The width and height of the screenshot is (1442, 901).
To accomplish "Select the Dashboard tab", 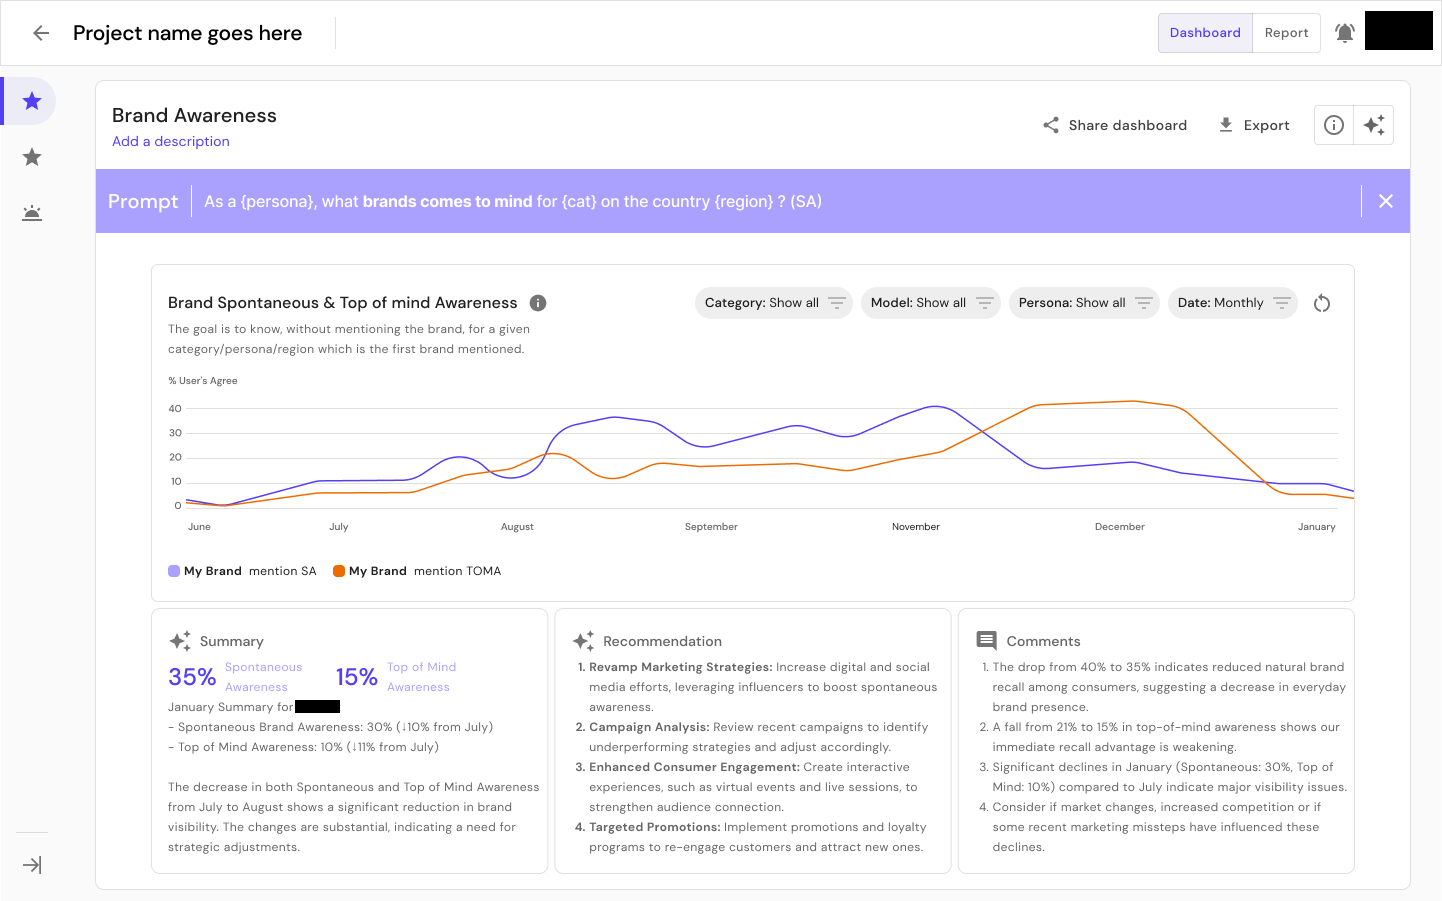I will point(1205,32).
